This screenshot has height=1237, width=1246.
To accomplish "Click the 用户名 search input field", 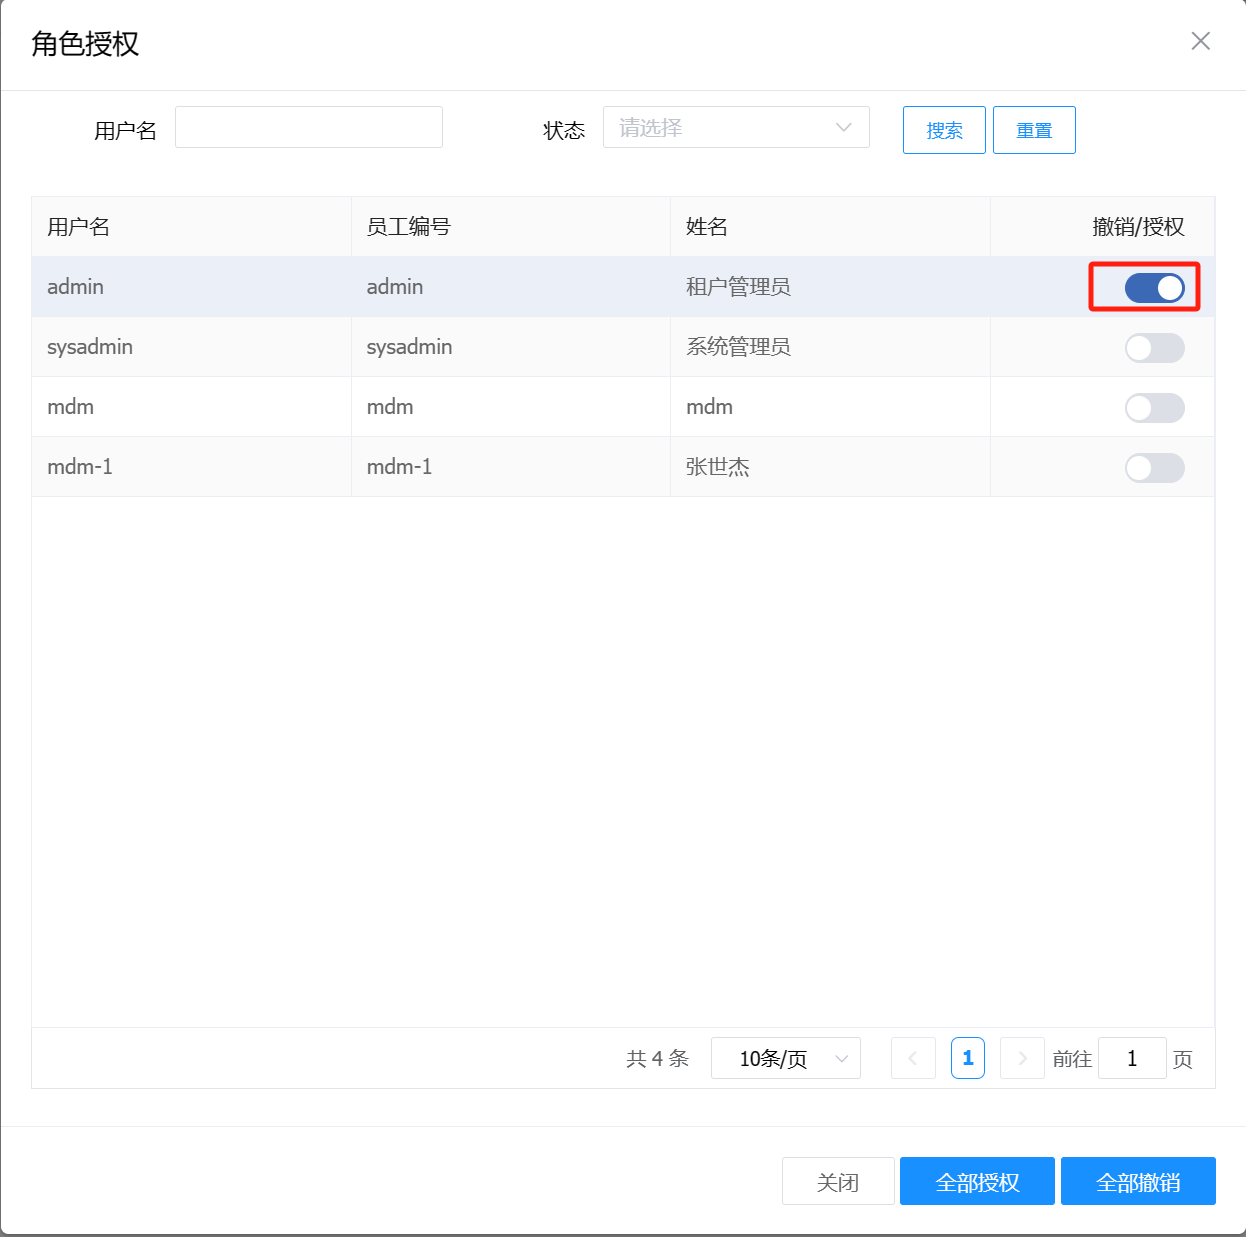I will (309, 127).
